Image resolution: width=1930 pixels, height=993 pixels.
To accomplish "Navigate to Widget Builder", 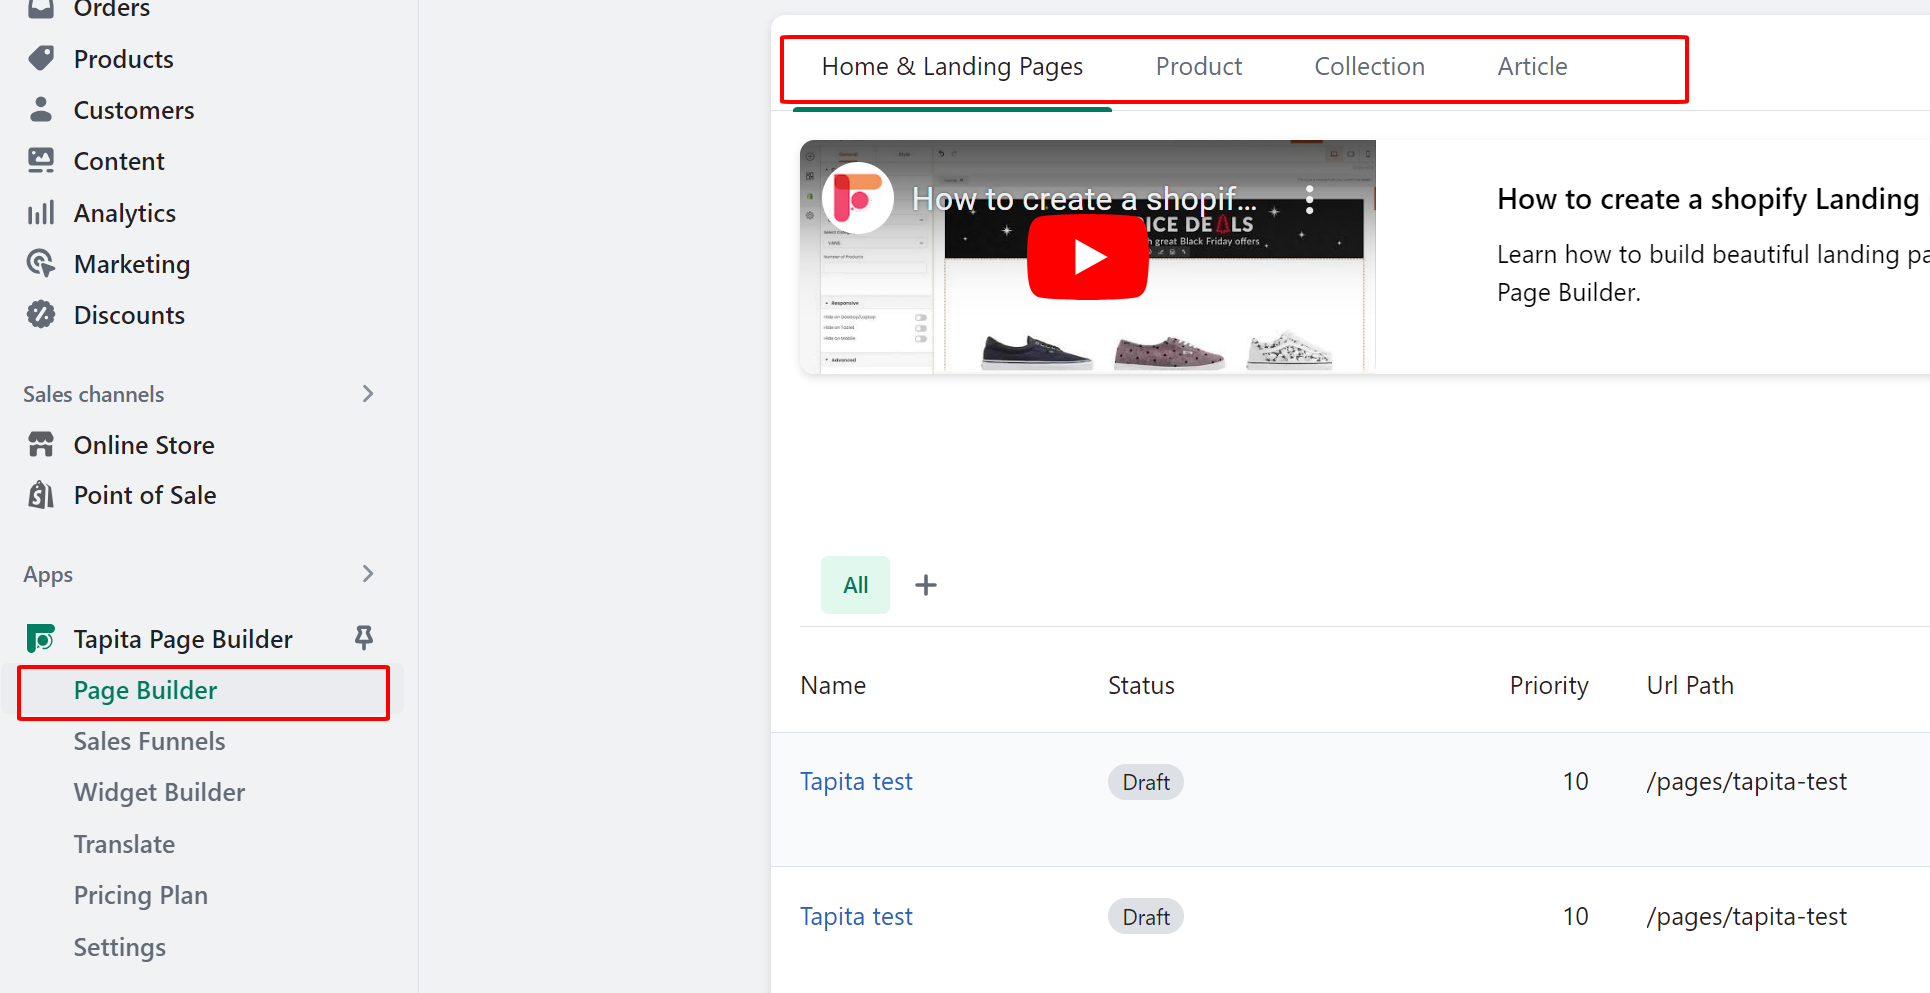I will pos(159,793).
